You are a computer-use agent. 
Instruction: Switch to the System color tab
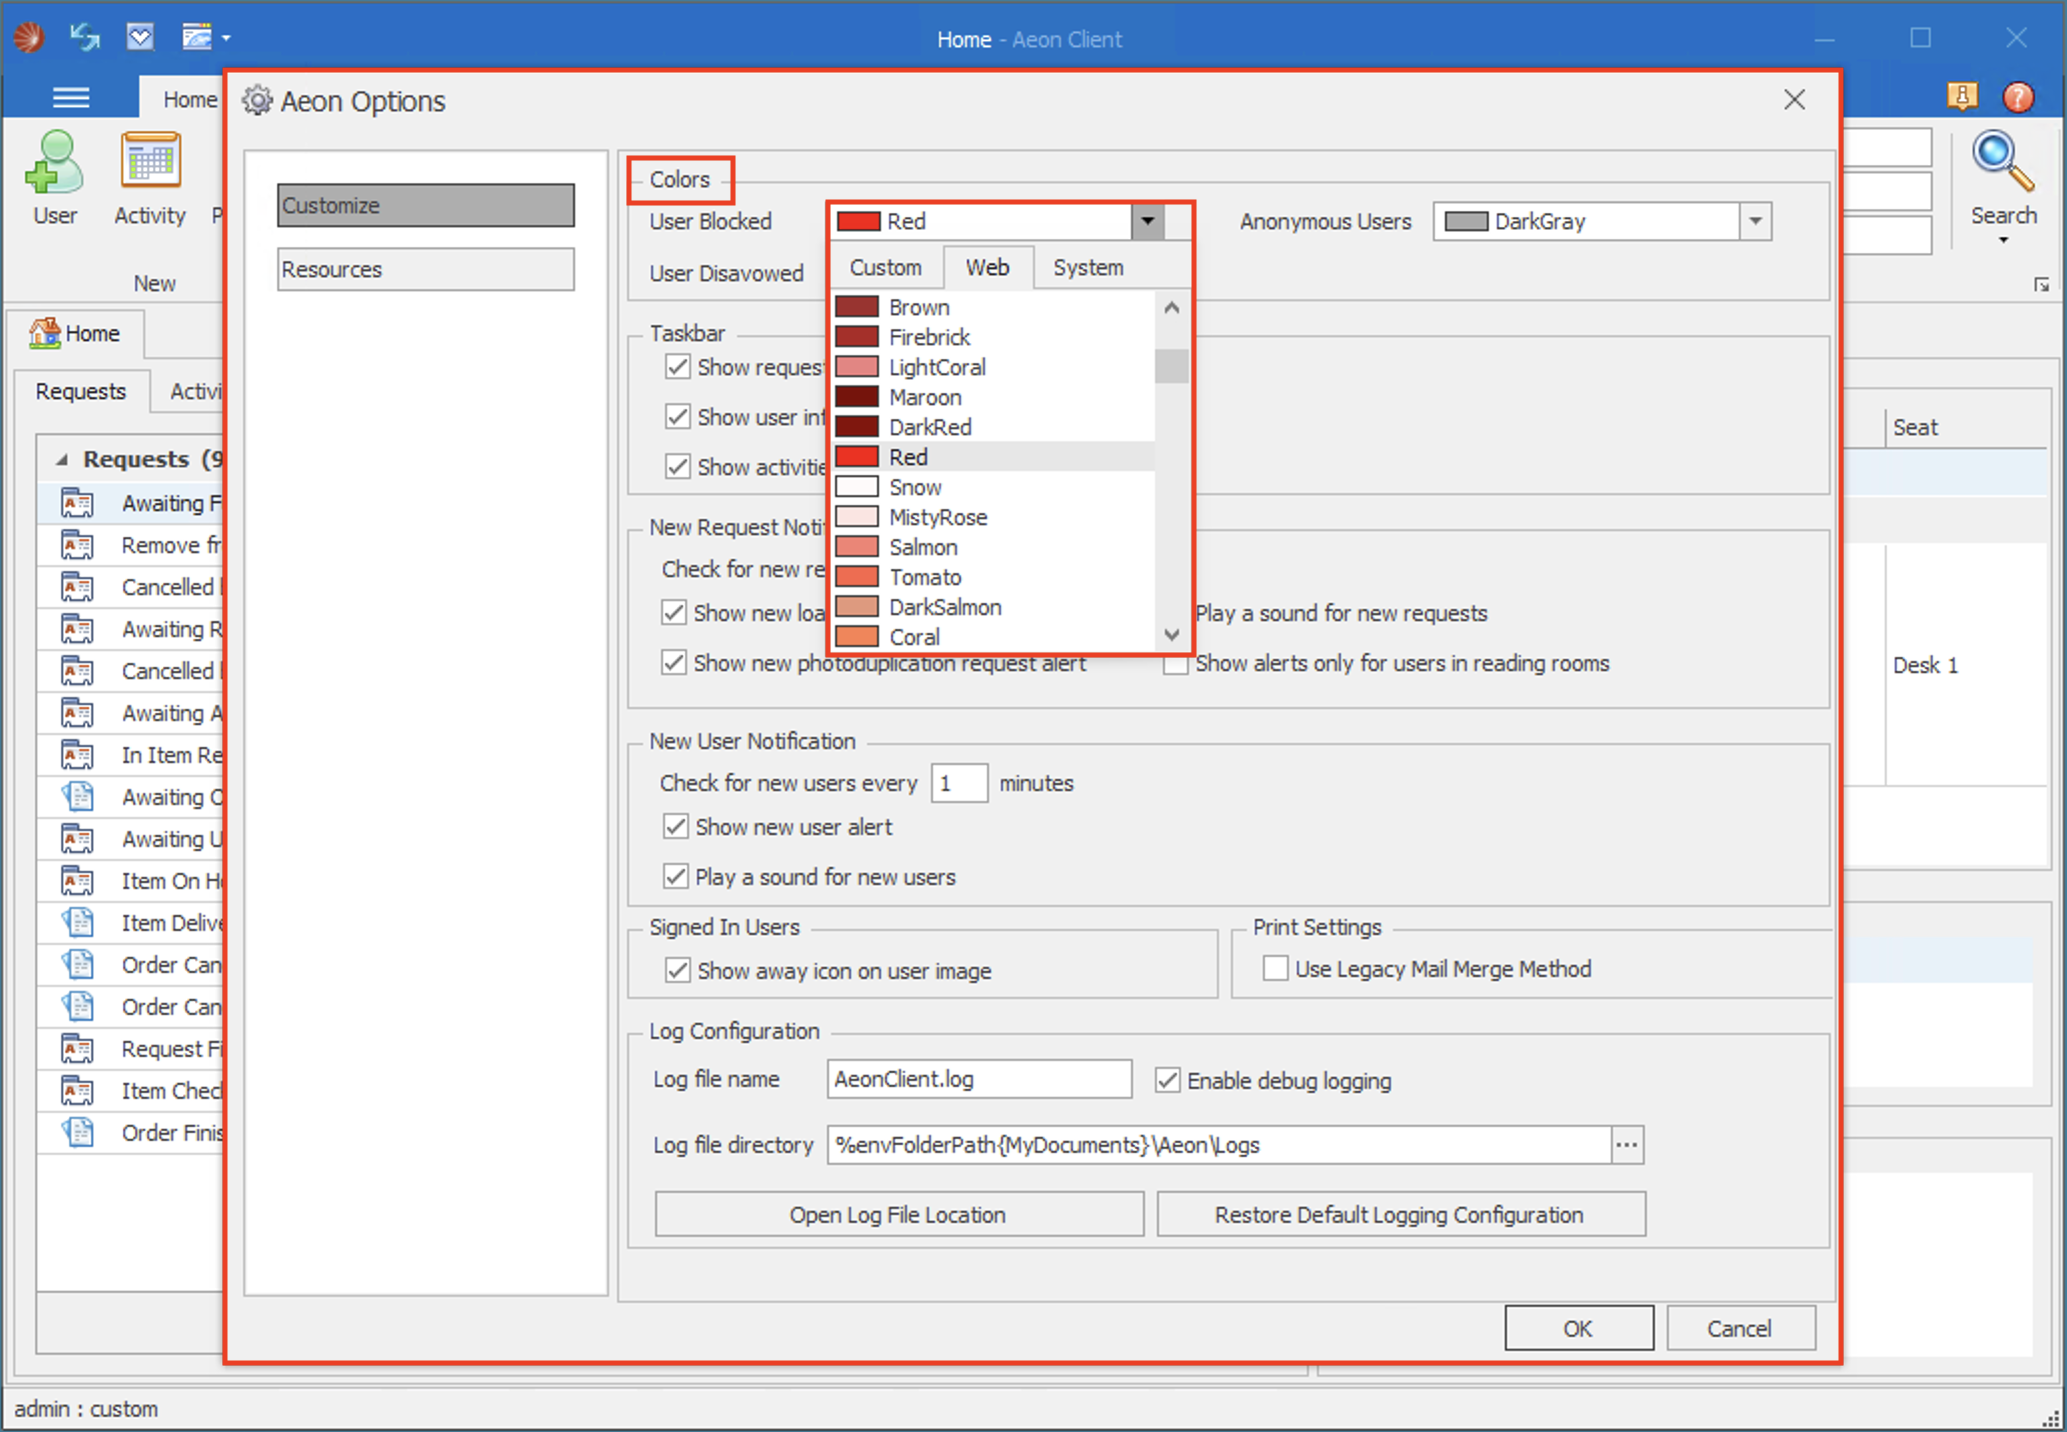(1088, 268)
